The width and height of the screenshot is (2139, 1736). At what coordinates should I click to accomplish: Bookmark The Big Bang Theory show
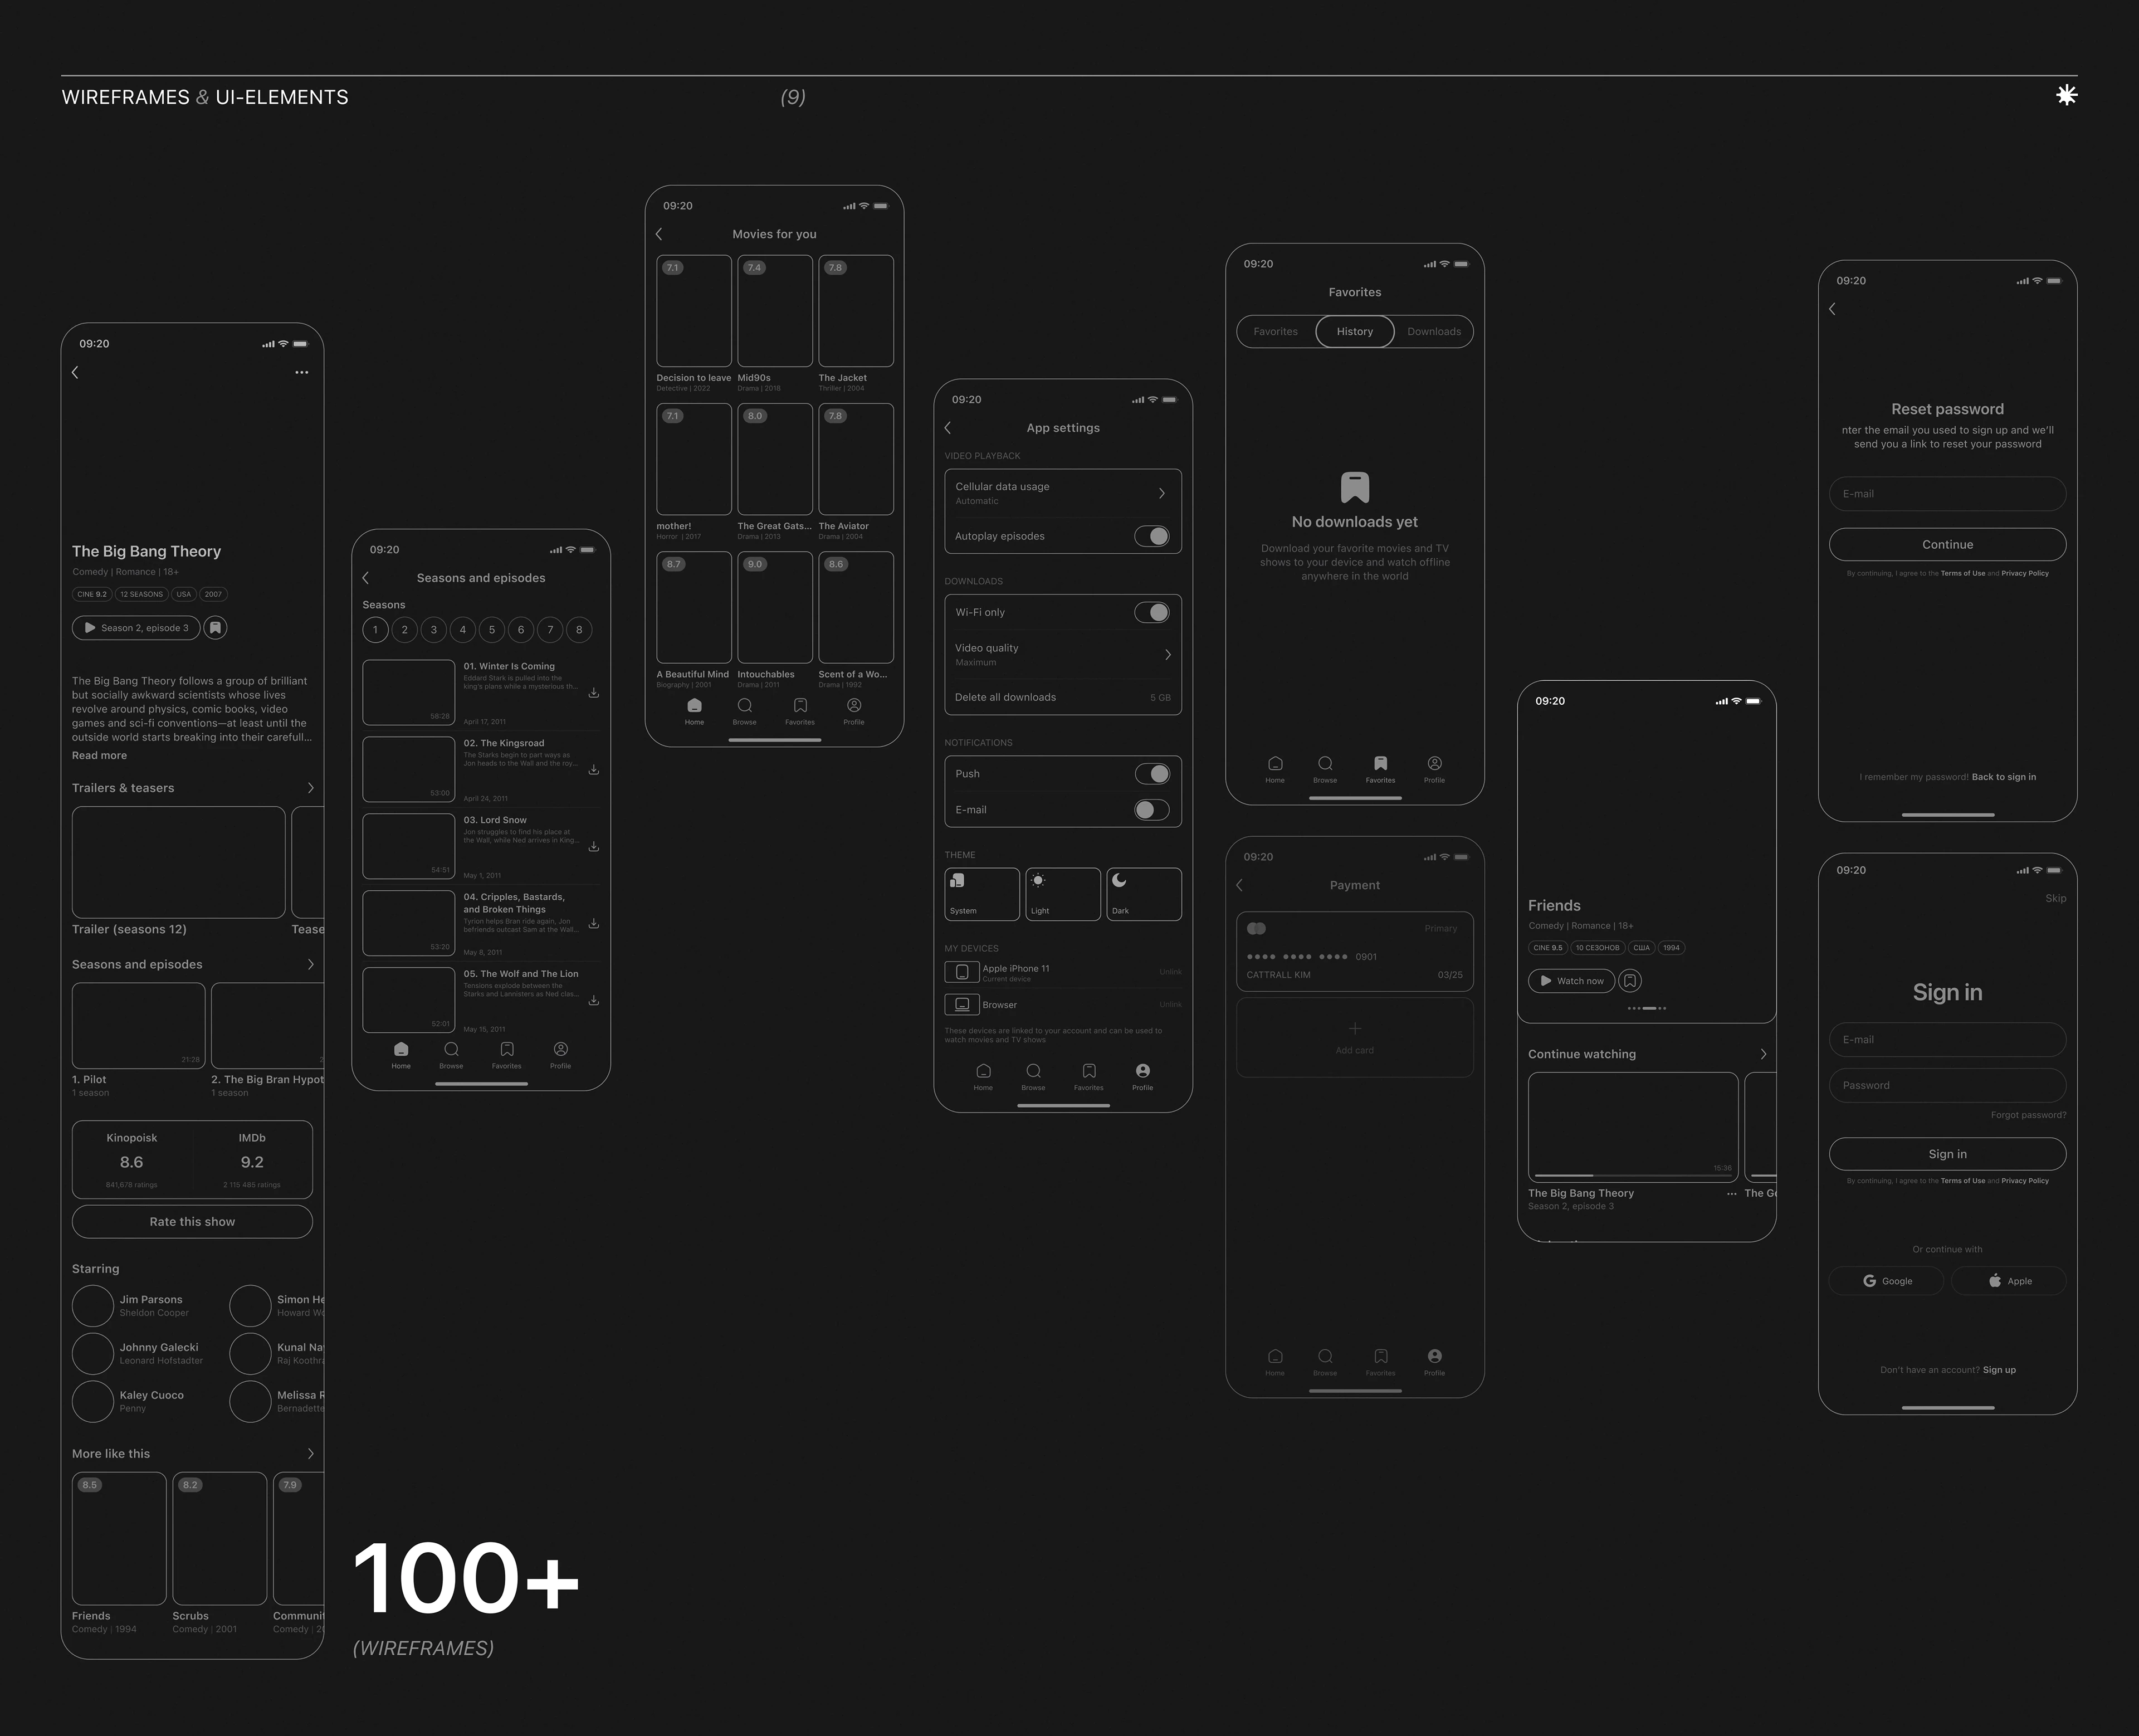[x=215, y=628]
